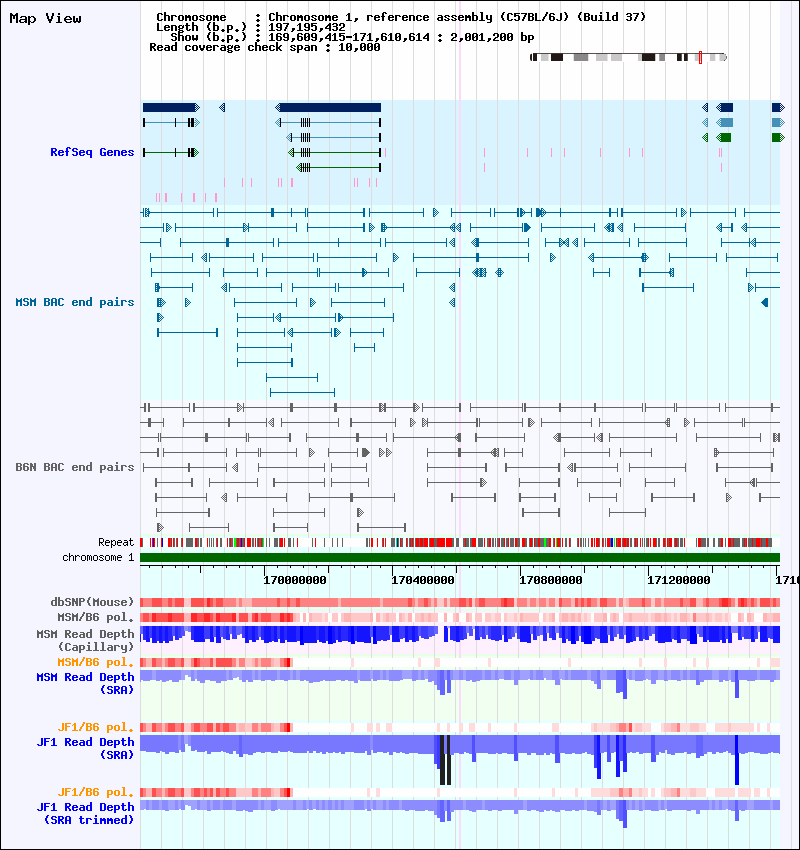
Task: Click the Read coverage check span text
Action: point(264,47)
